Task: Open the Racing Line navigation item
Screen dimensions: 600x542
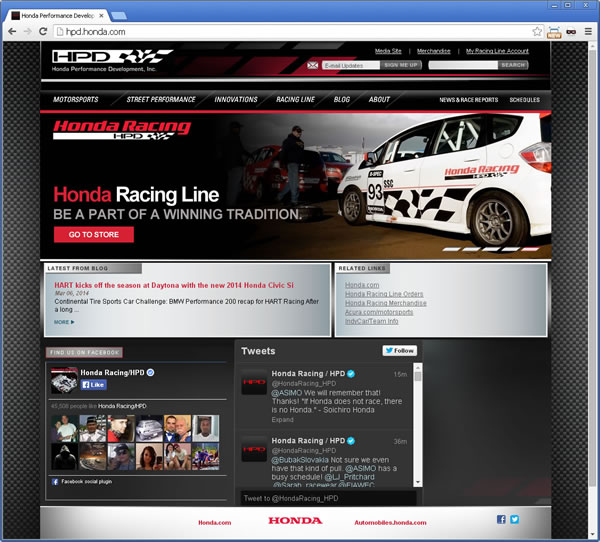Action: (295, 100)
